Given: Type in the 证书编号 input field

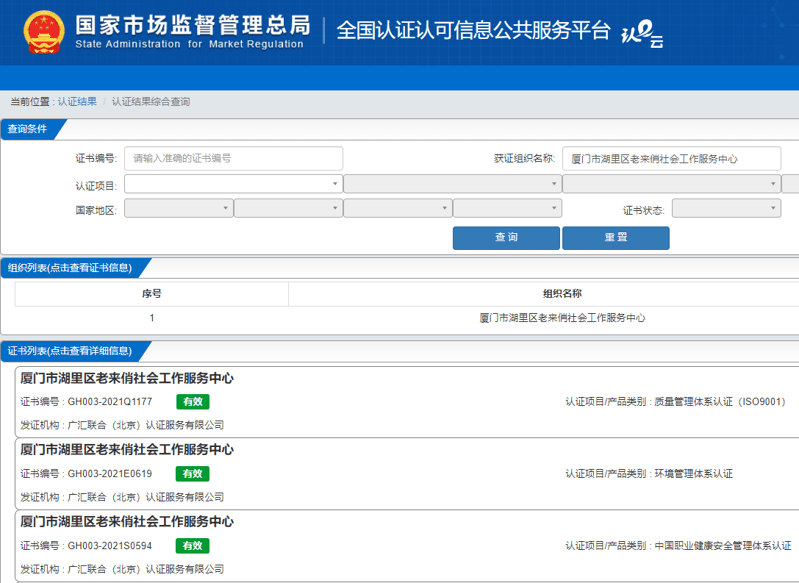Looking at the screenshot, I should (x=233, y=158).
